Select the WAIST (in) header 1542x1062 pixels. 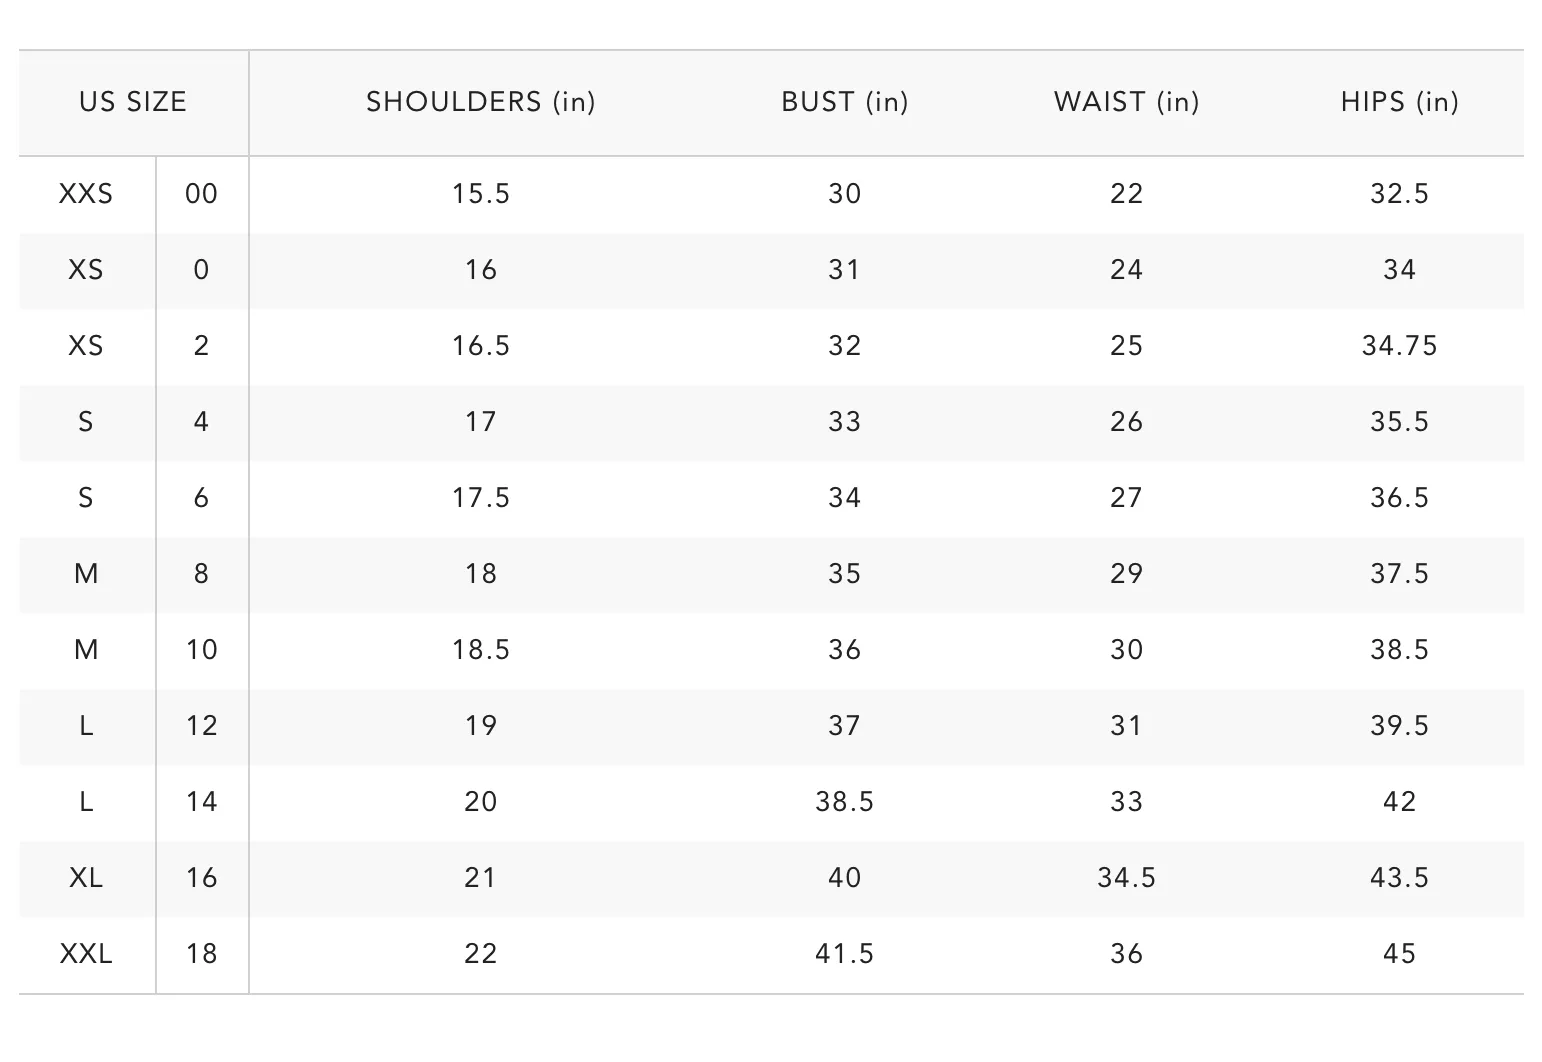pos(1126,102)
